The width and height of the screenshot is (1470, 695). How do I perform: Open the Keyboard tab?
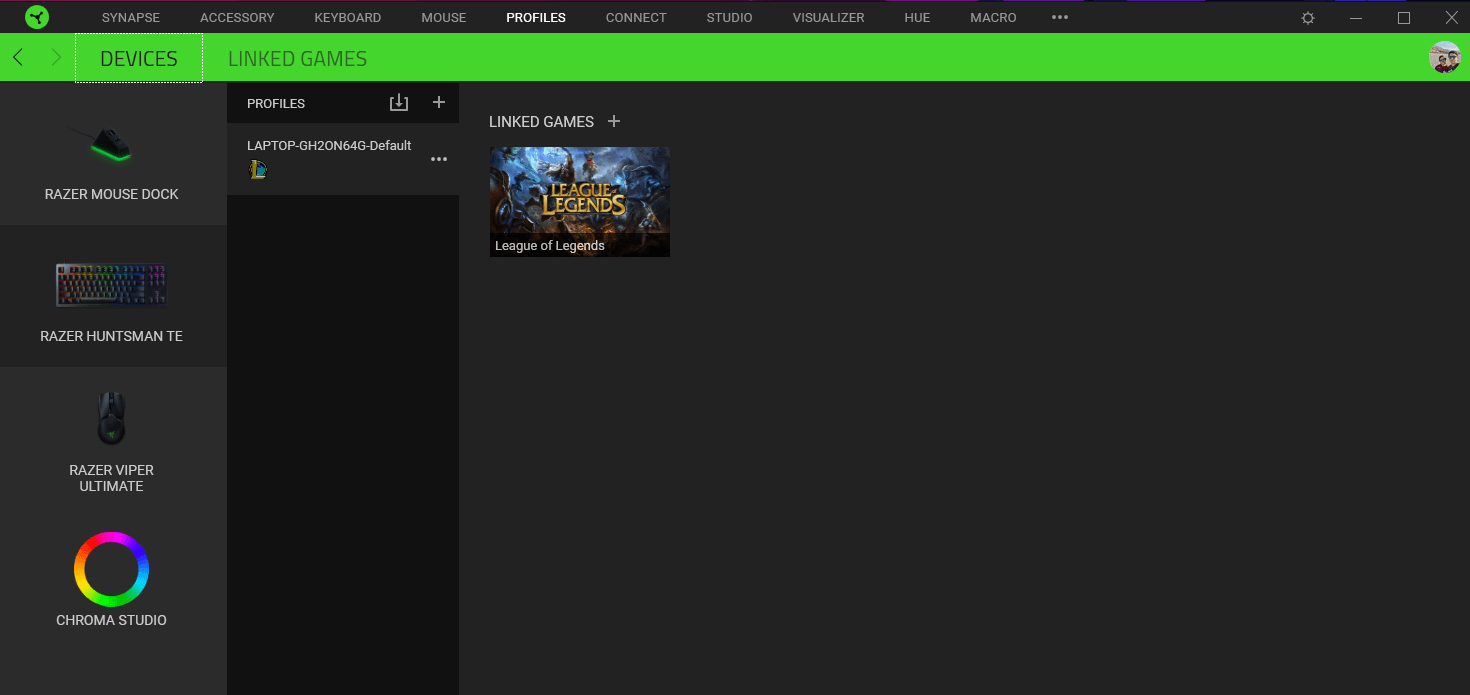347,18
